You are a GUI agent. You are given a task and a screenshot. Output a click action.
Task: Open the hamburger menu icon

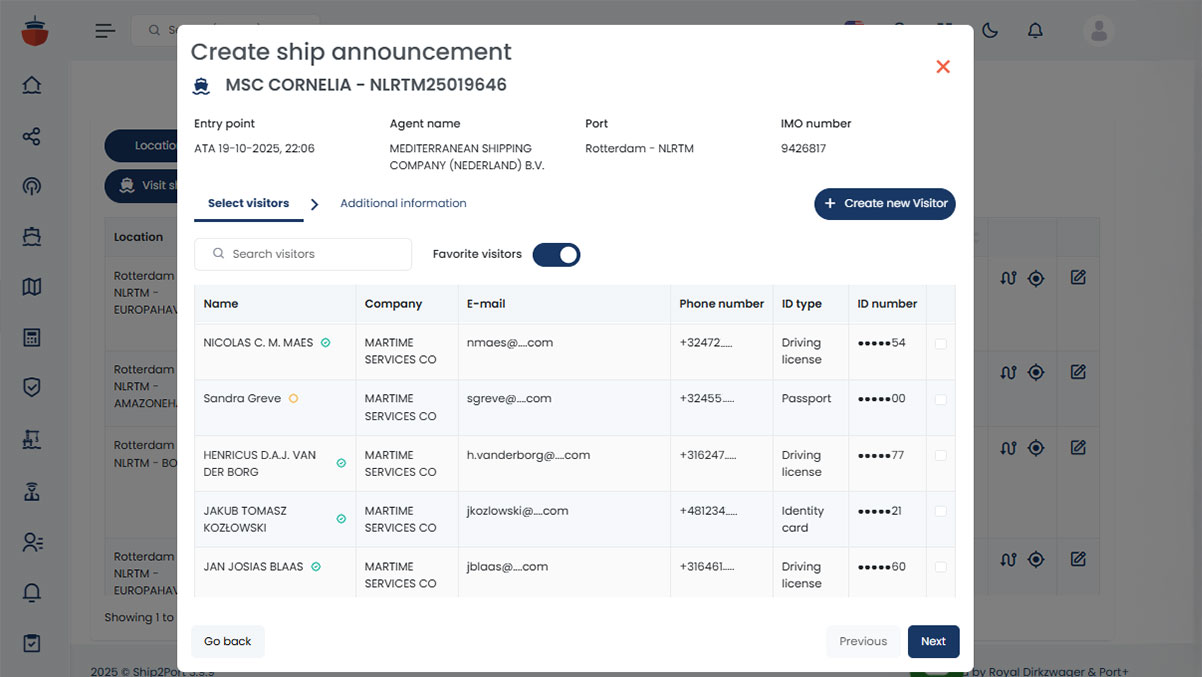105,31
